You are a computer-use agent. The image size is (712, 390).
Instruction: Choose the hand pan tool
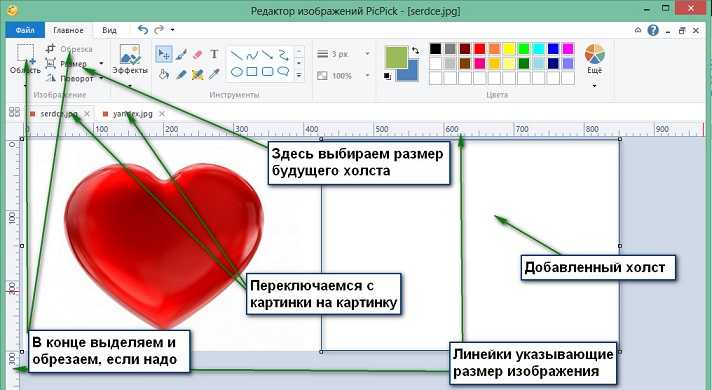click(x=163, y=74)
